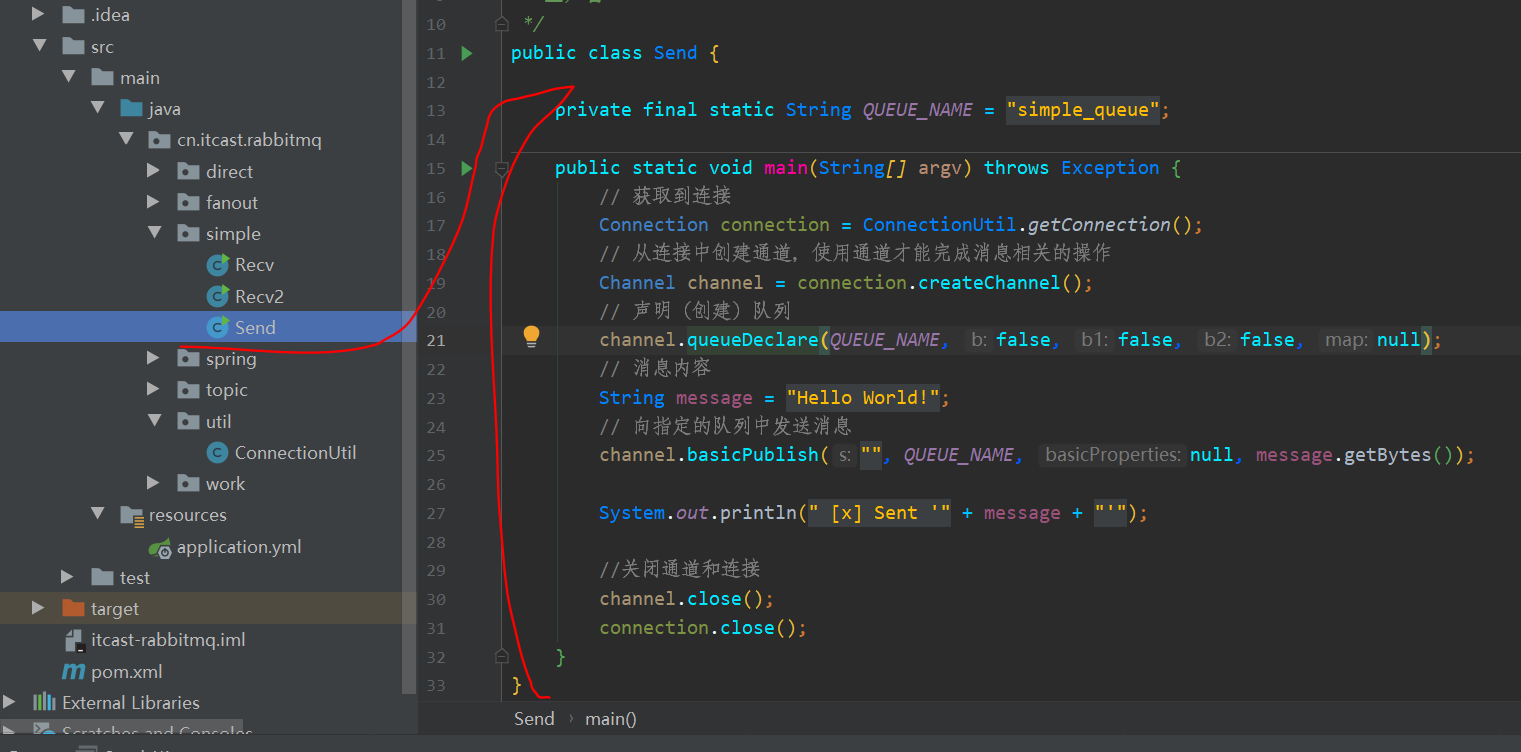Click the project tree vertical scrollbar
1521x752 pixels.
click(409, 345)
